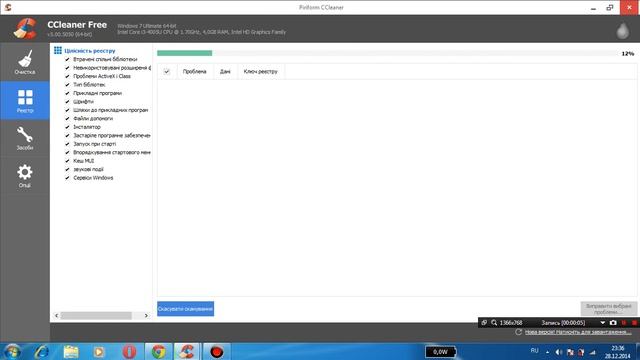The image size is (640, 360).
Task: Open the Нова версія download link
Action: 578,332
